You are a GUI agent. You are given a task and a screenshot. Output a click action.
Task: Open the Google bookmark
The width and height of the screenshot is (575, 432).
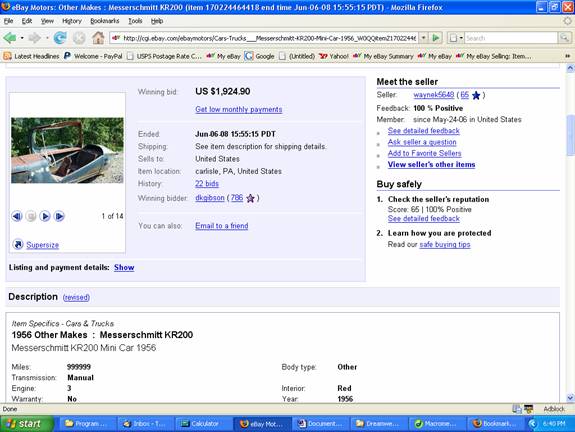pyautogui.click(x=260, y=56)
